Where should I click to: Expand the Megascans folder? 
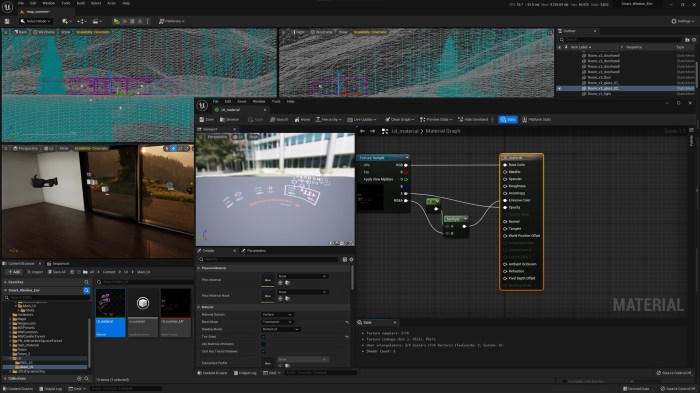(10, 323)
